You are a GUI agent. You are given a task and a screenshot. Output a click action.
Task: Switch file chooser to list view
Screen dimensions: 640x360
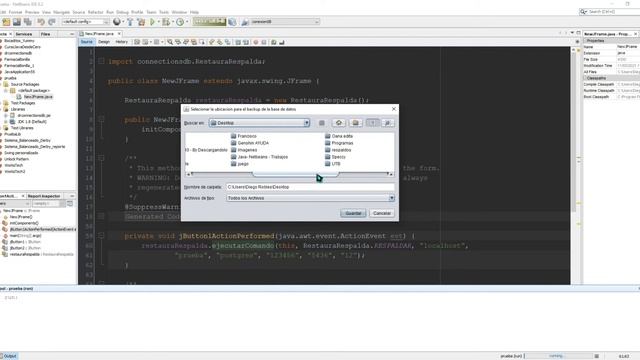(372, 123)
